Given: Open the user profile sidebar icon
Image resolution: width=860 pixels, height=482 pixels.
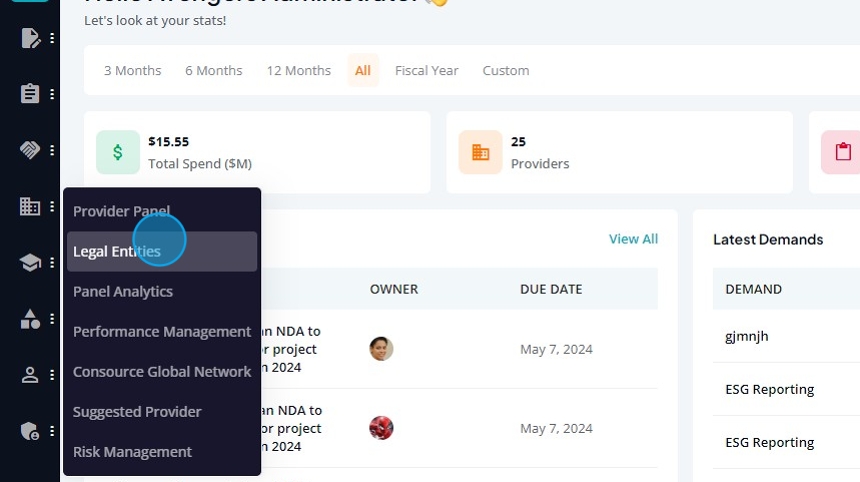Looking at the screenshot, I should pyautogui.click(x=30, y=375).
